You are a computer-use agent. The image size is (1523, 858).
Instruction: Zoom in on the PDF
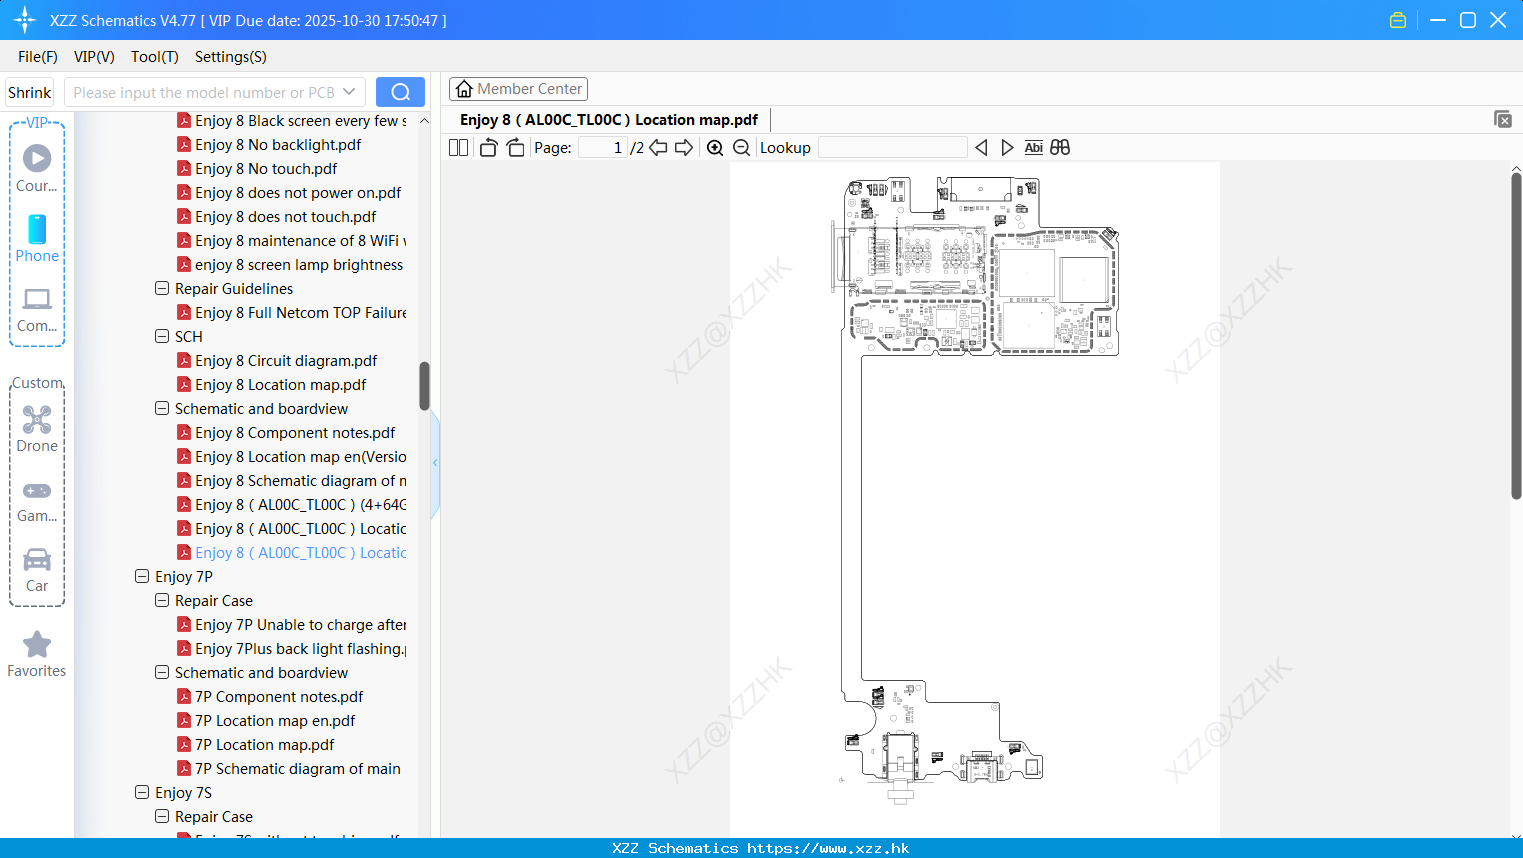[x=715, y=147]
